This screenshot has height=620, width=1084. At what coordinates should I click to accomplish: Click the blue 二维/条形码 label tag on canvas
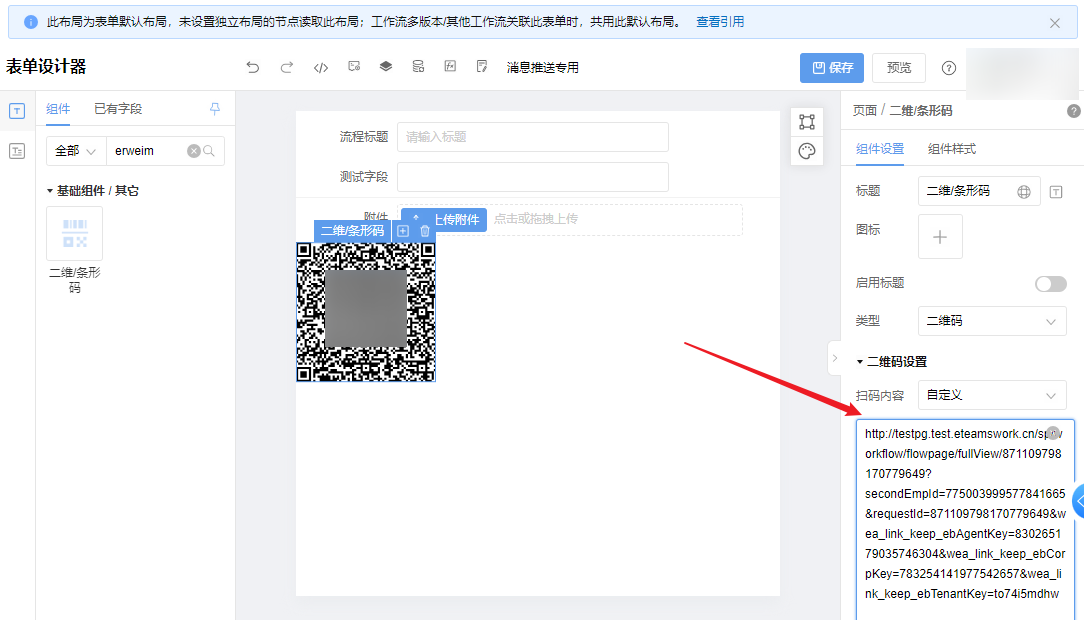tap(353, 231)
